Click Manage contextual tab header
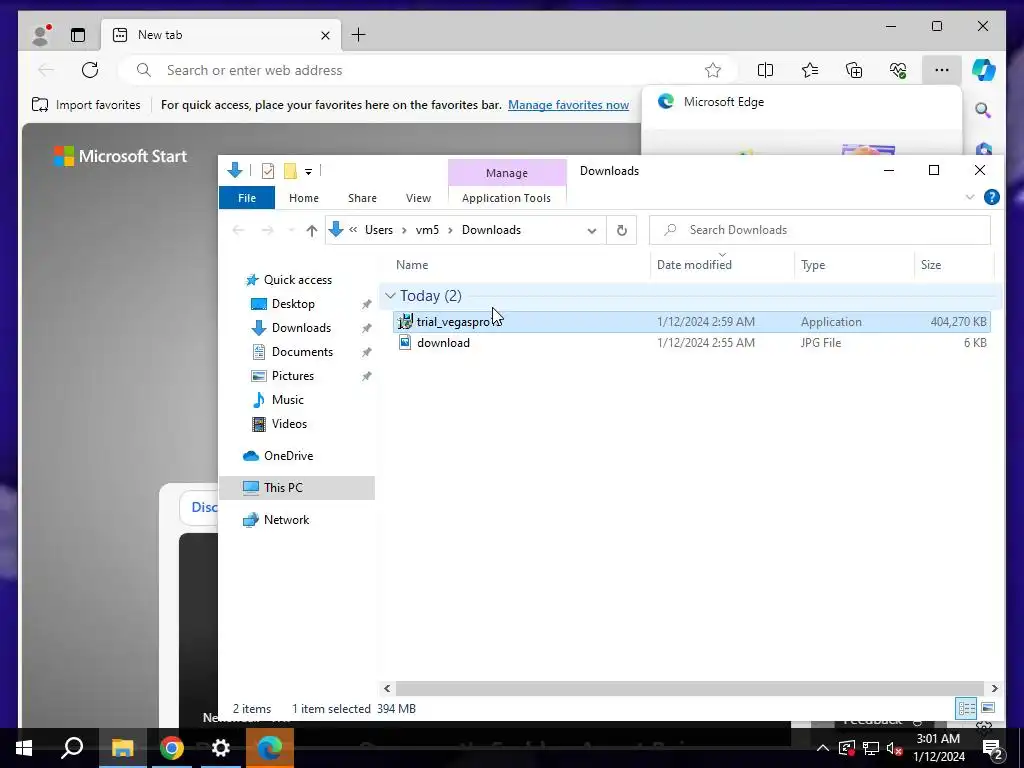The height and width of the screenshot is (768, 1024). [507, 173]
